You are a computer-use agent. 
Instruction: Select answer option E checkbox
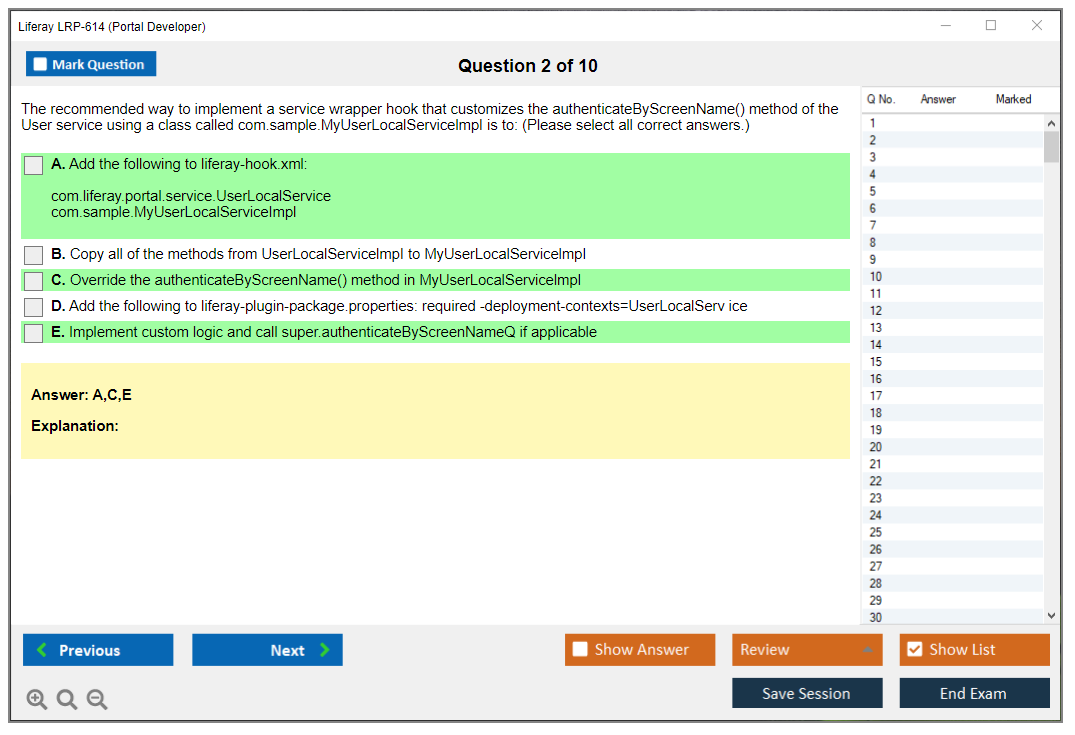(34, 333)
